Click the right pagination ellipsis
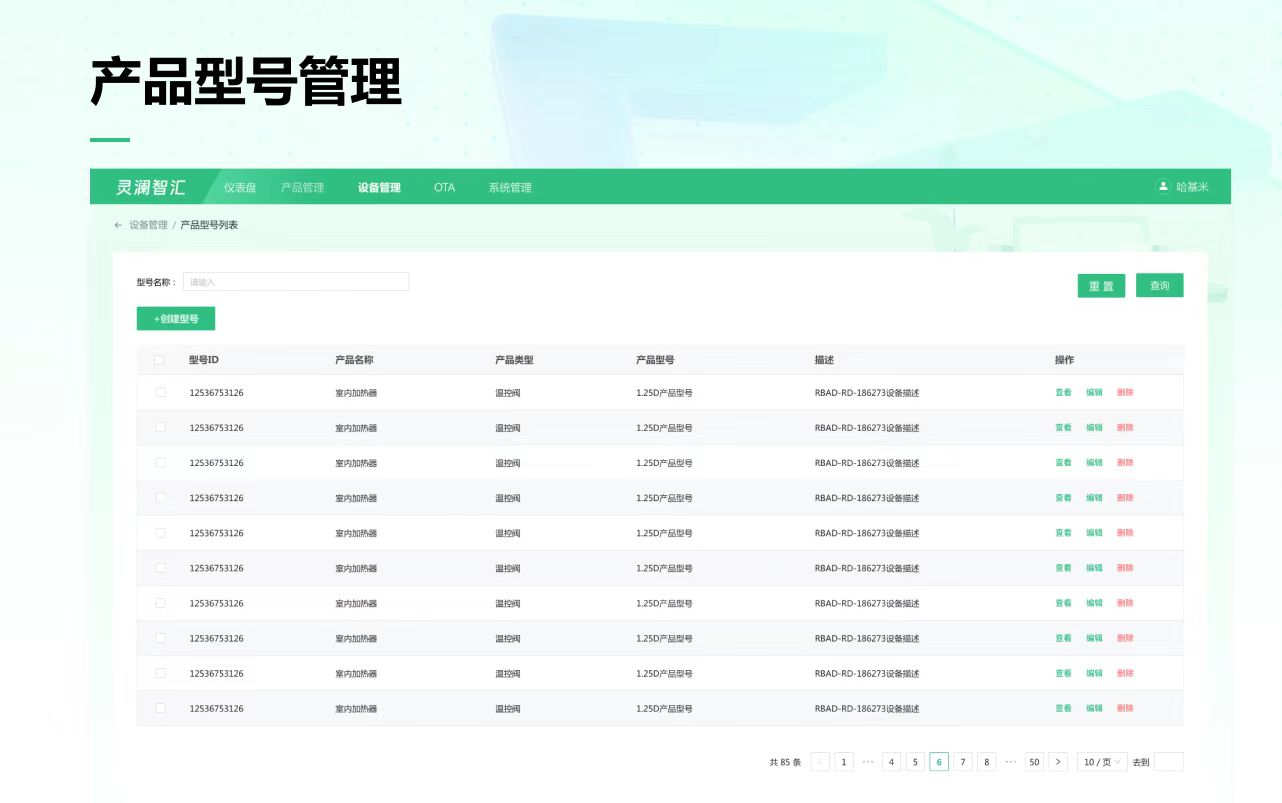Image resolution: width=1282 pixels, height=803 pixels. coord(1011,762)
